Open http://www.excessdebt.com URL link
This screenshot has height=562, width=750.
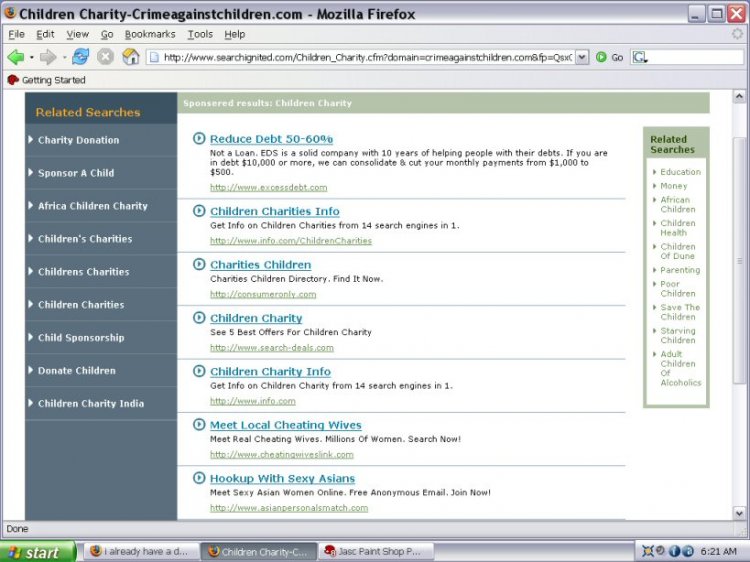(x=268, y=187)
